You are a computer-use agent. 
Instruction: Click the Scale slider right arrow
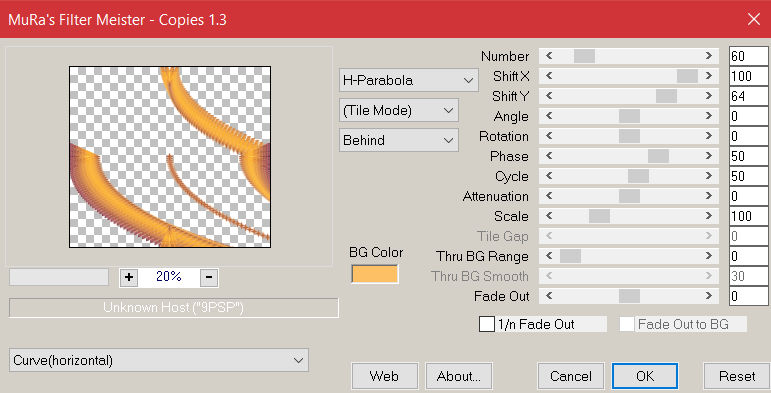[x=709, y=216]
